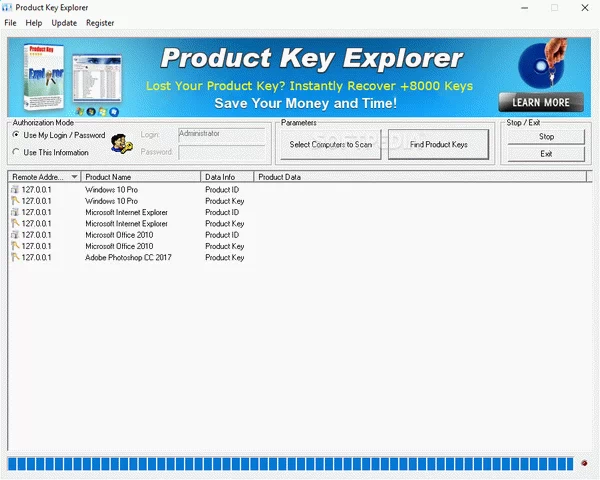This screenshot has height=480, width=600.
Task: Sort by Remote Address column dropdown arrow
Action: [x=74, y=176]
